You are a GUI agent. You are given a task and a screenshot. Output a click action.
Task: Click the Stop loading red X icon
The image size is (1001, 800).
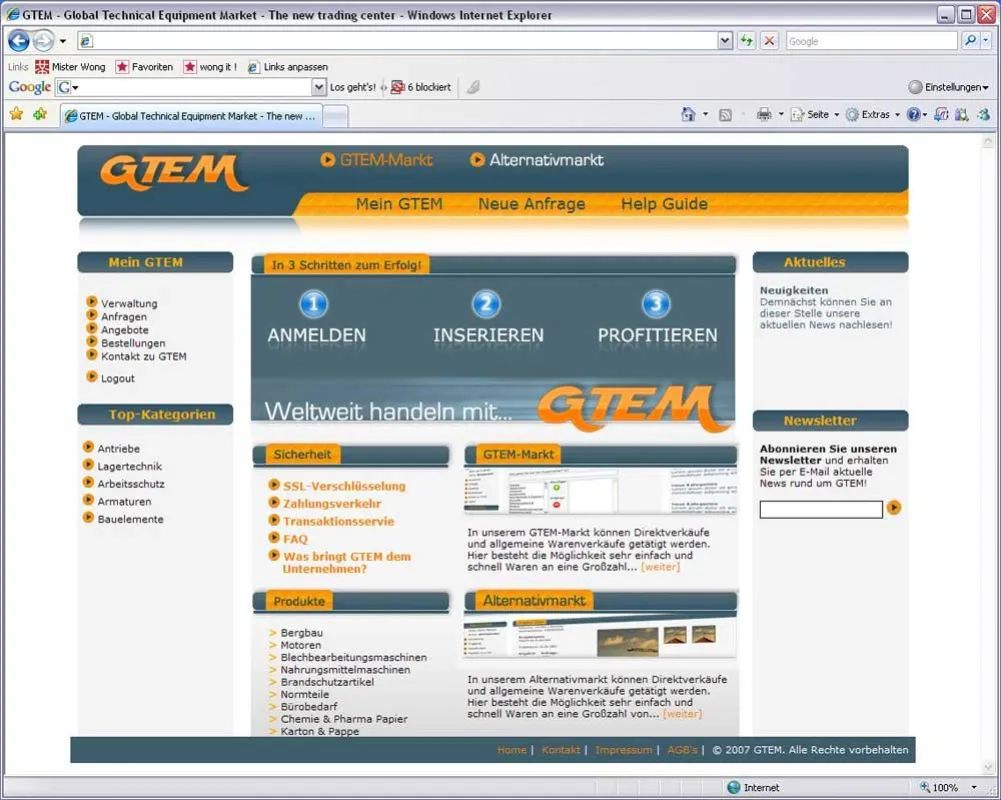pos(769,41)
